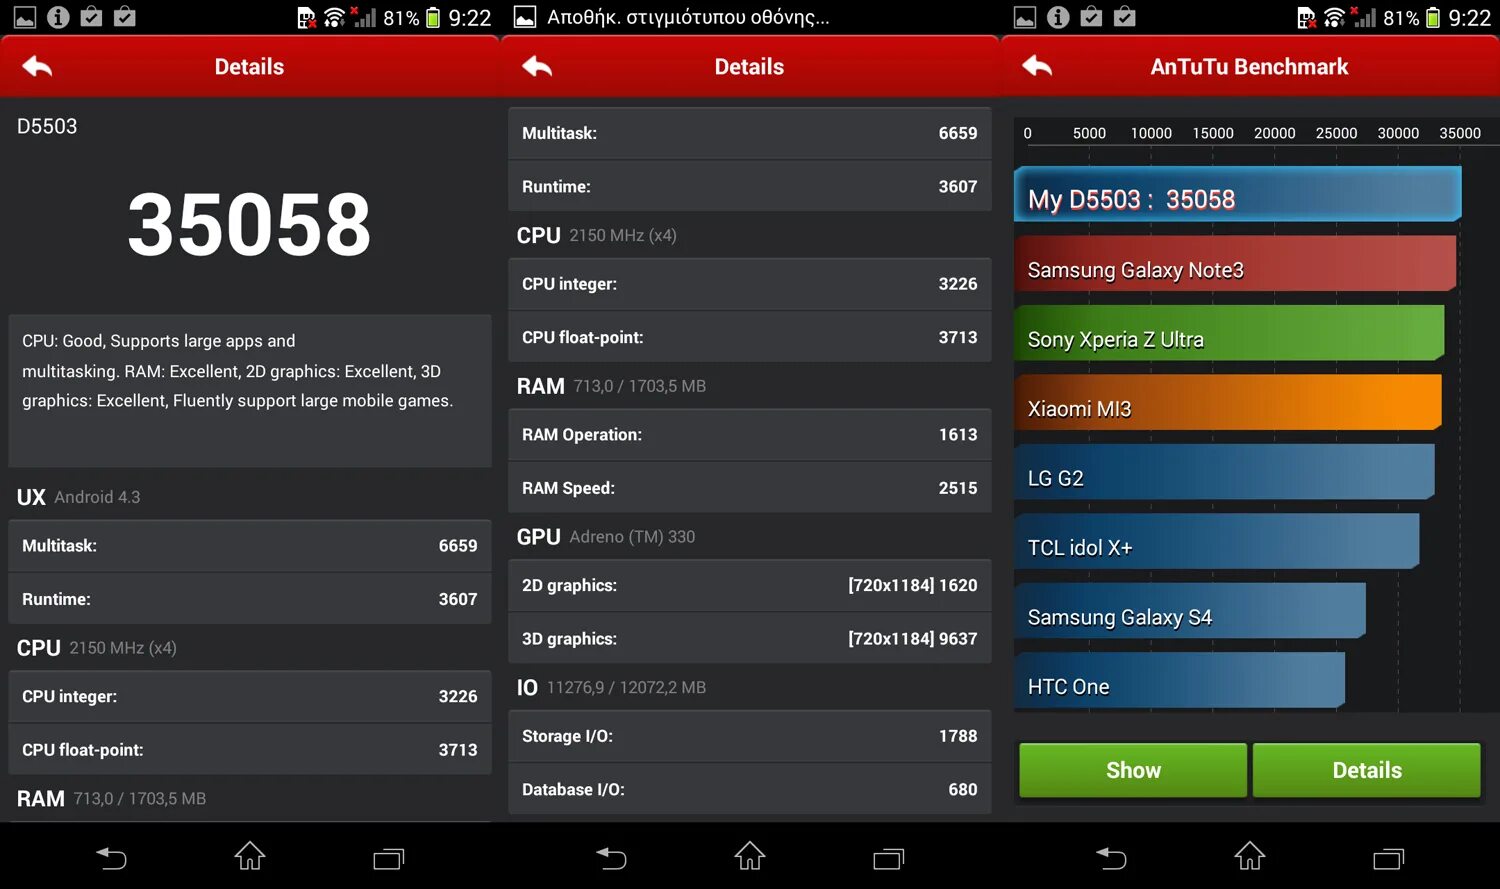Select the My D5503 : 35058 bar
Viewport: 1500px width, 889px height.
(x=1238, y=194)
